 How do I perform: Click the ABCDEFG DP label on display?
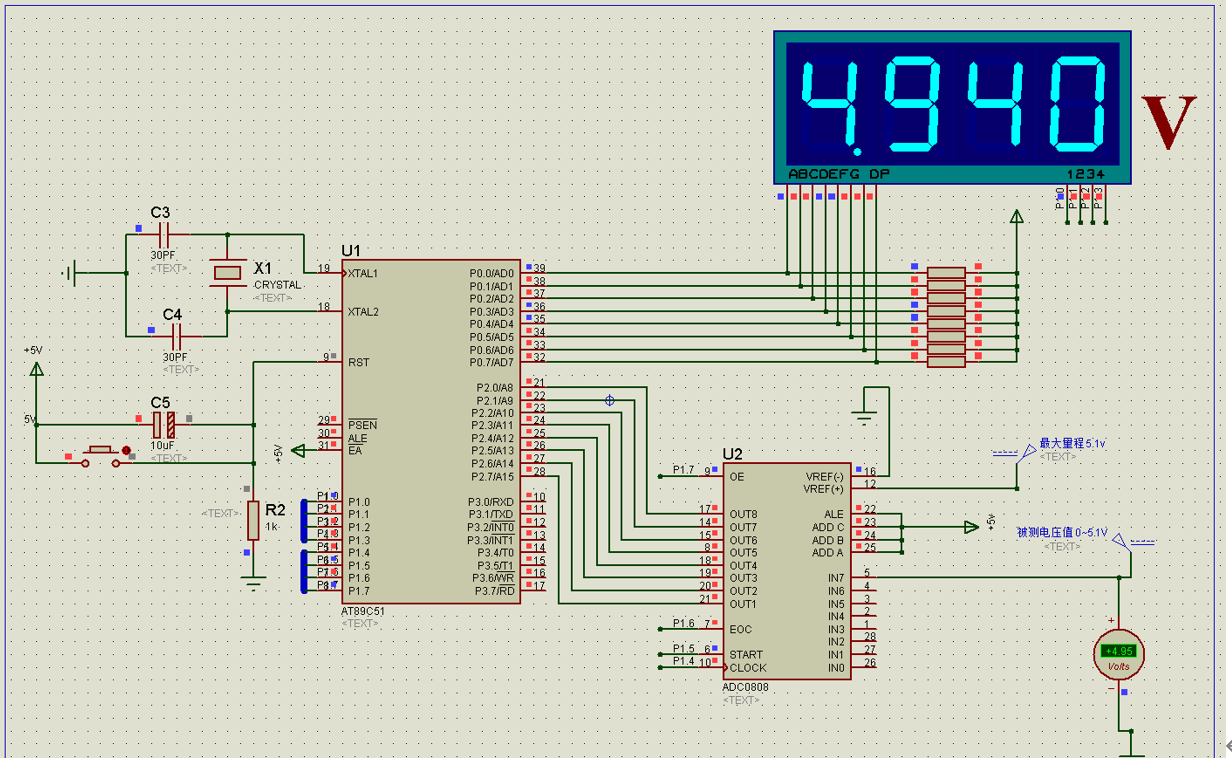[x=838, y=174]
